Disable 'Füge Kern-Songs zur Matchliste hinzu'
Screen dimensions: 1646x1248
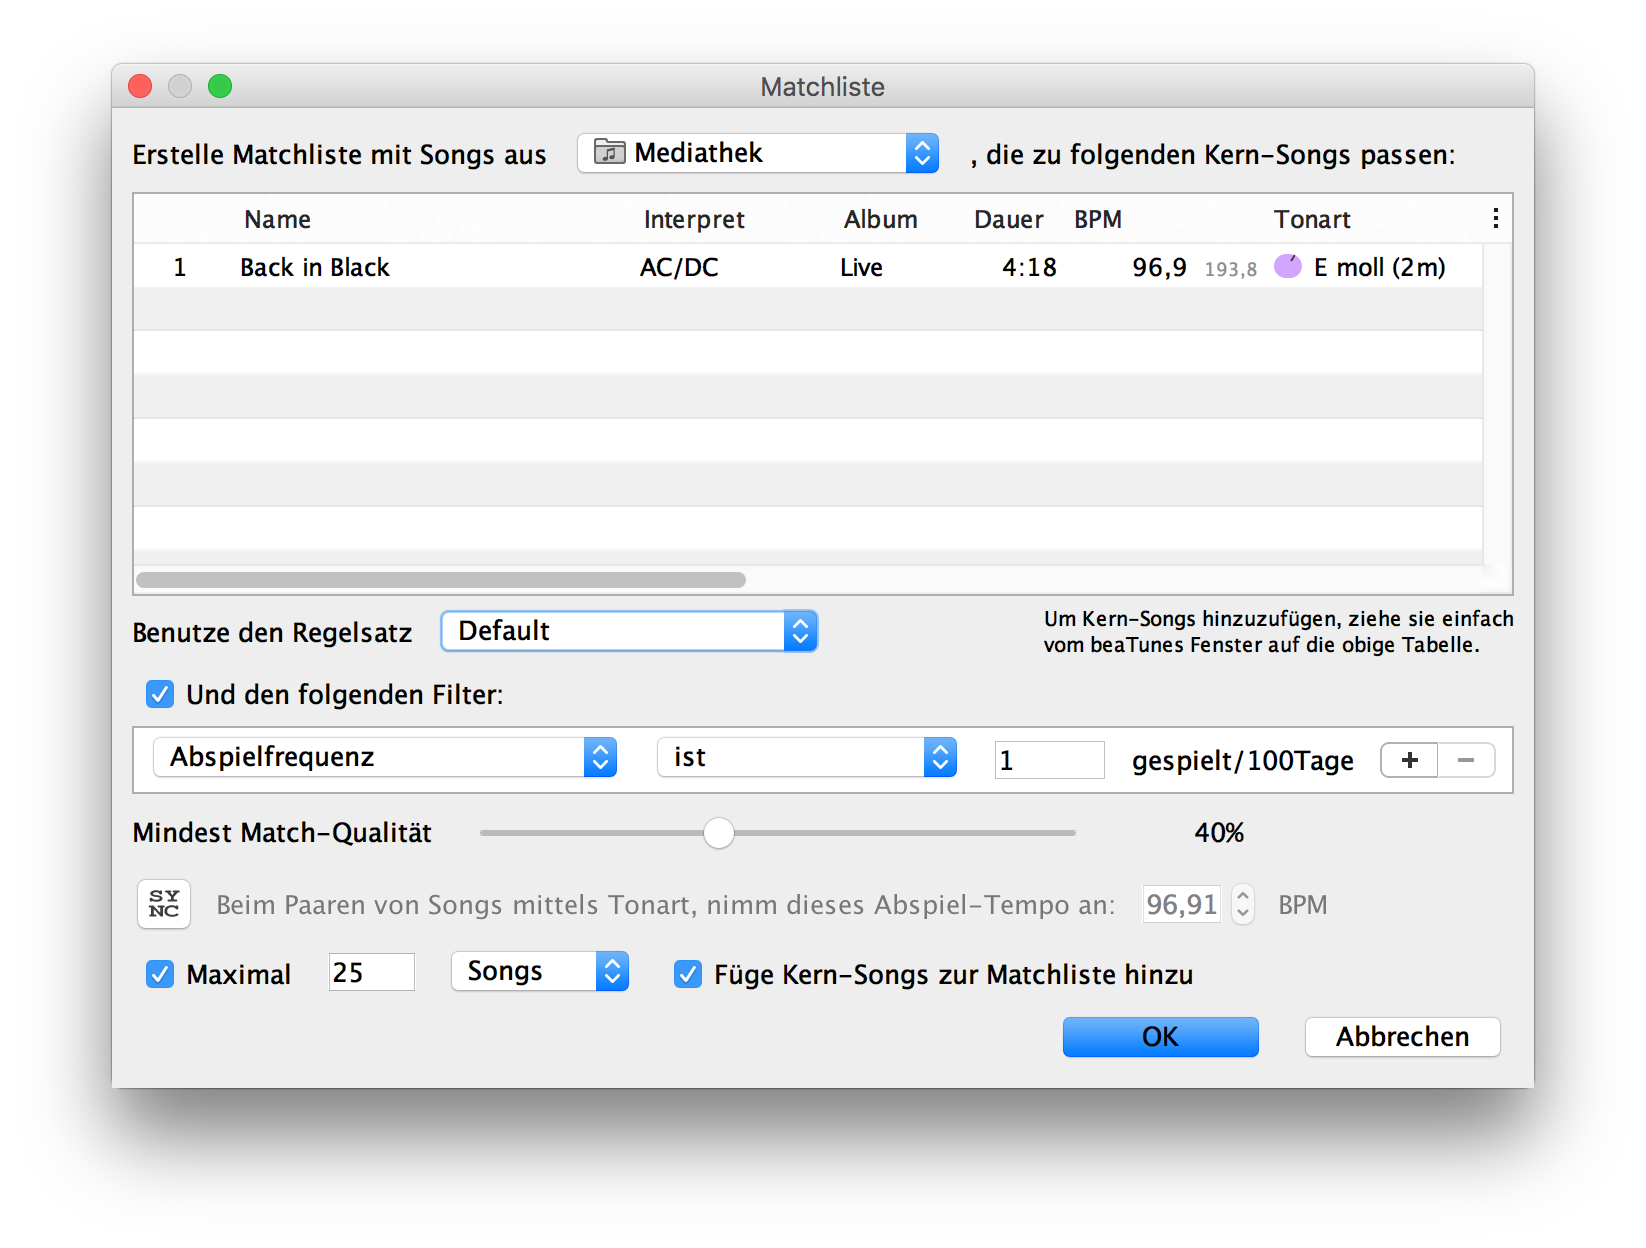click(687, 974)
